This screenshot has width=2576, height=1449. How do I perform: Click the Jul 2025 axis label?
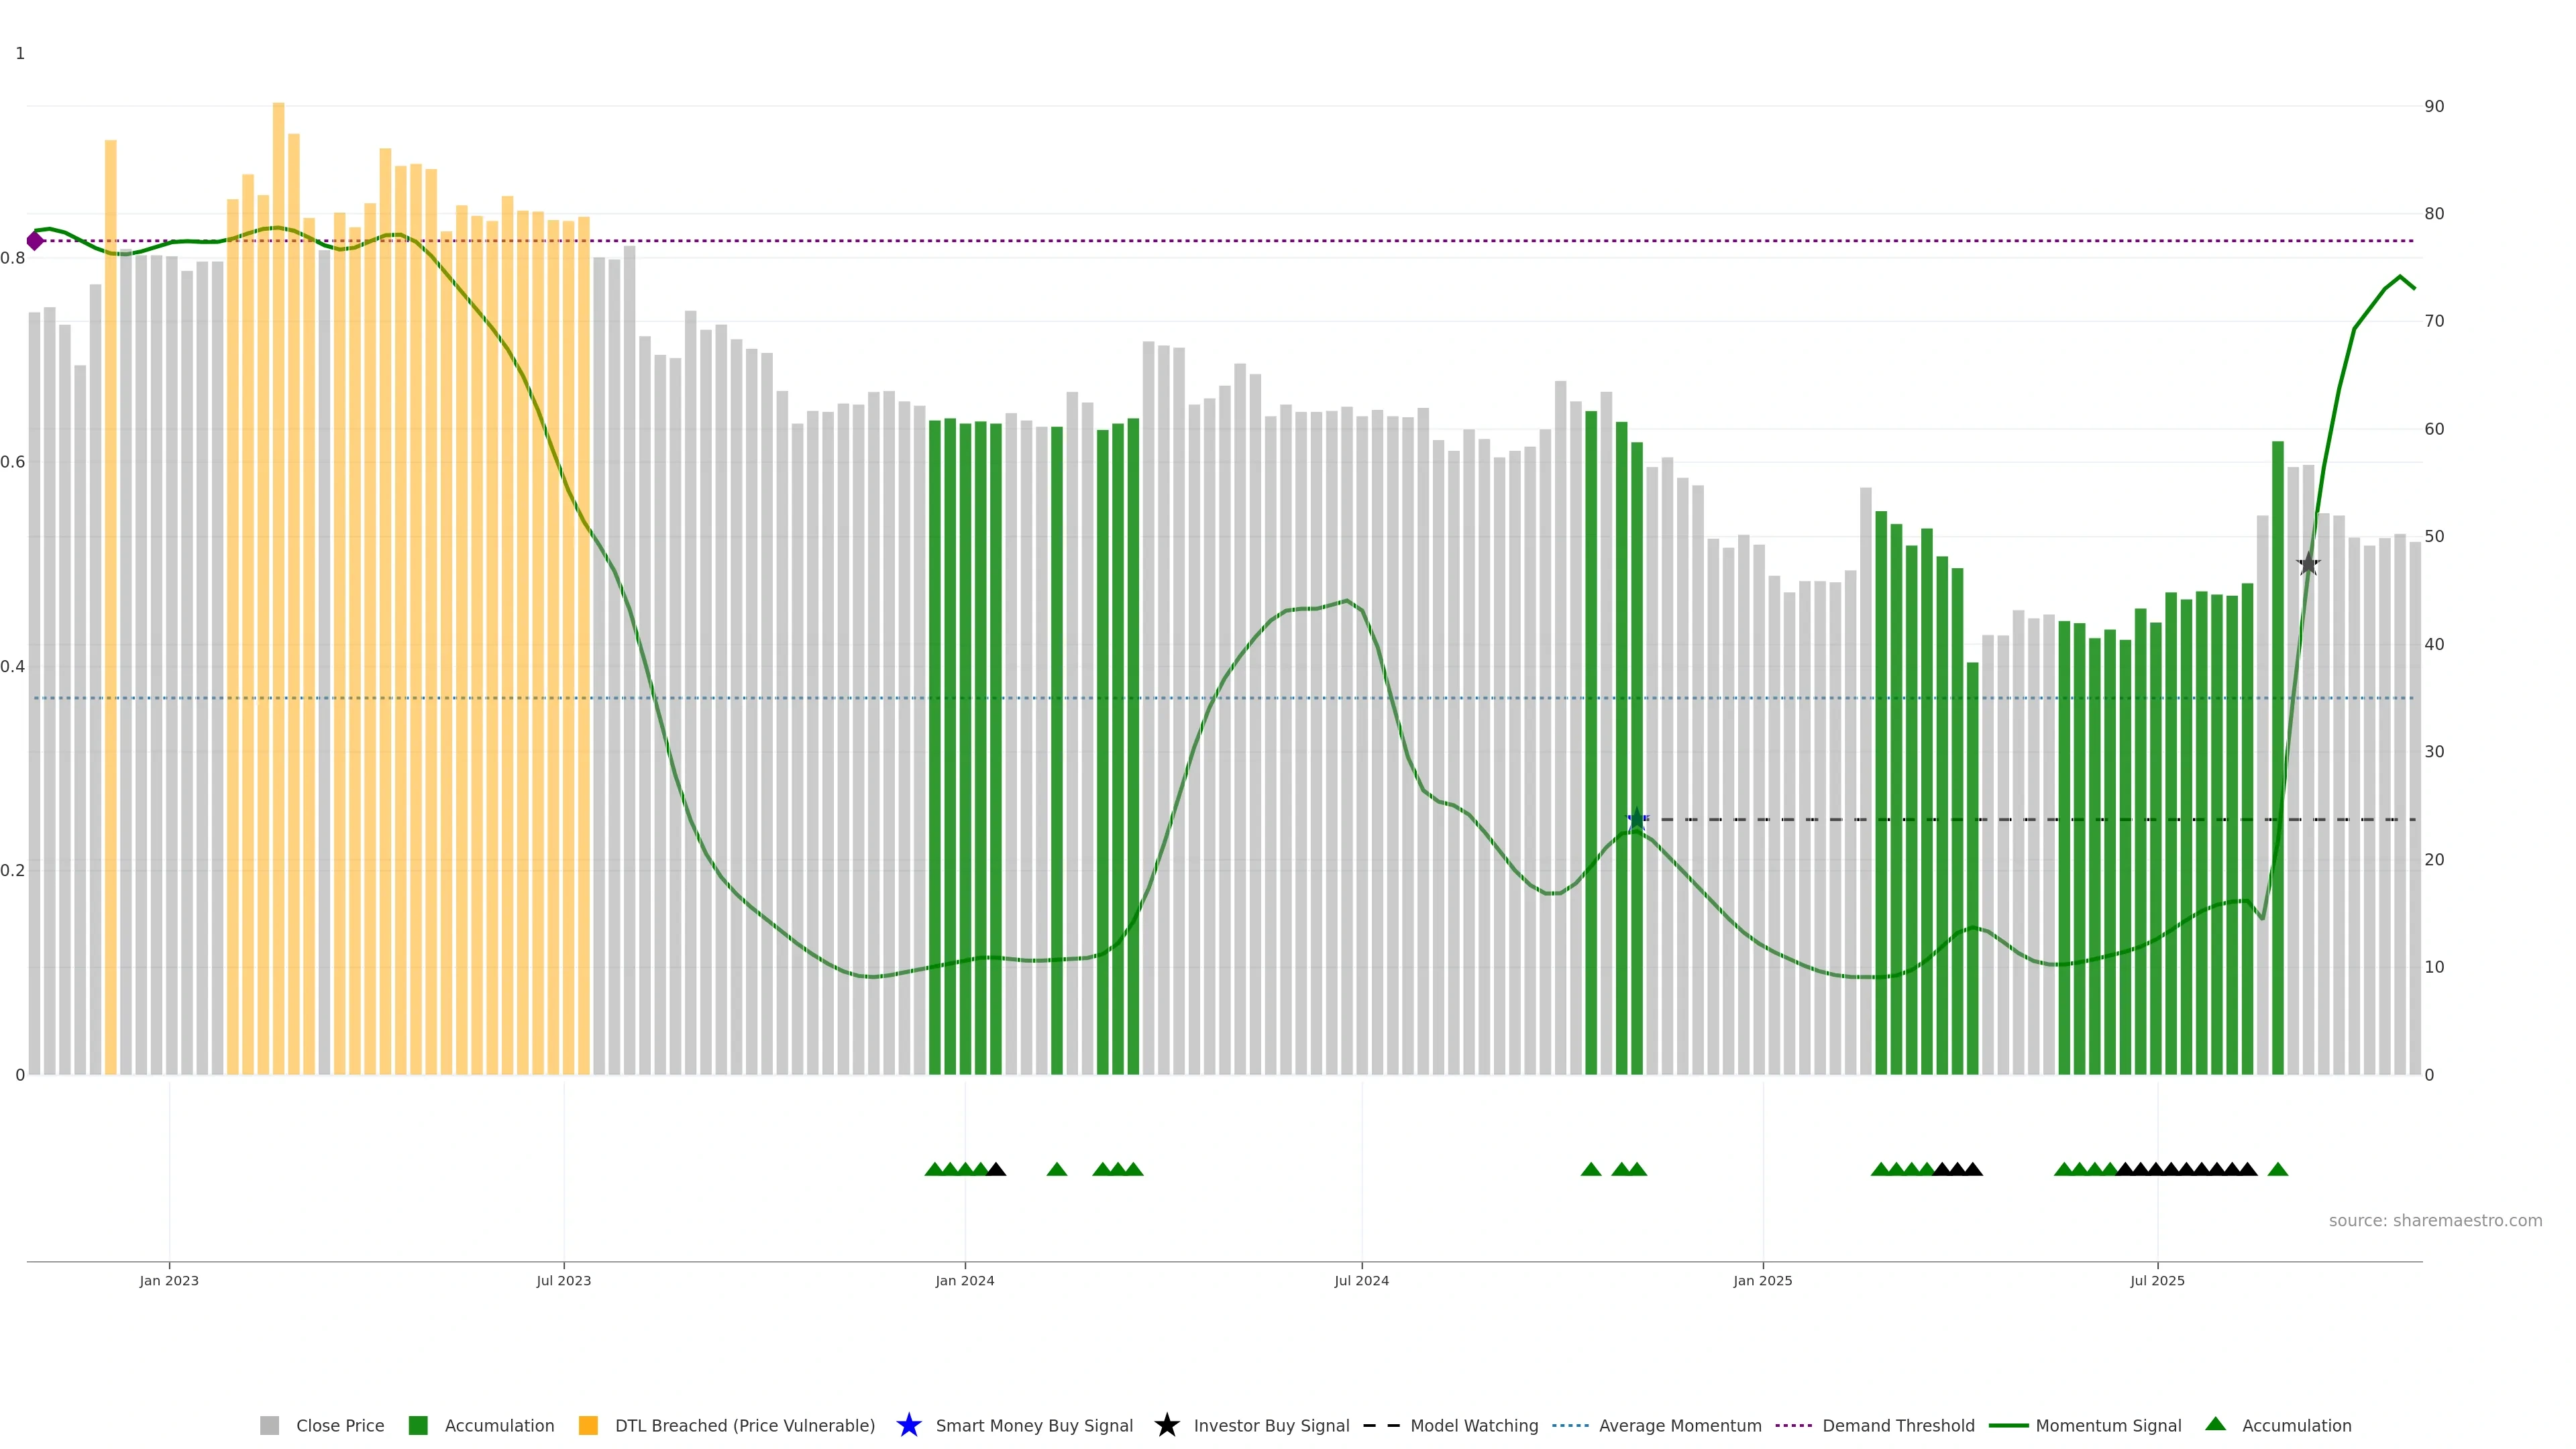pos(2157,1280)
